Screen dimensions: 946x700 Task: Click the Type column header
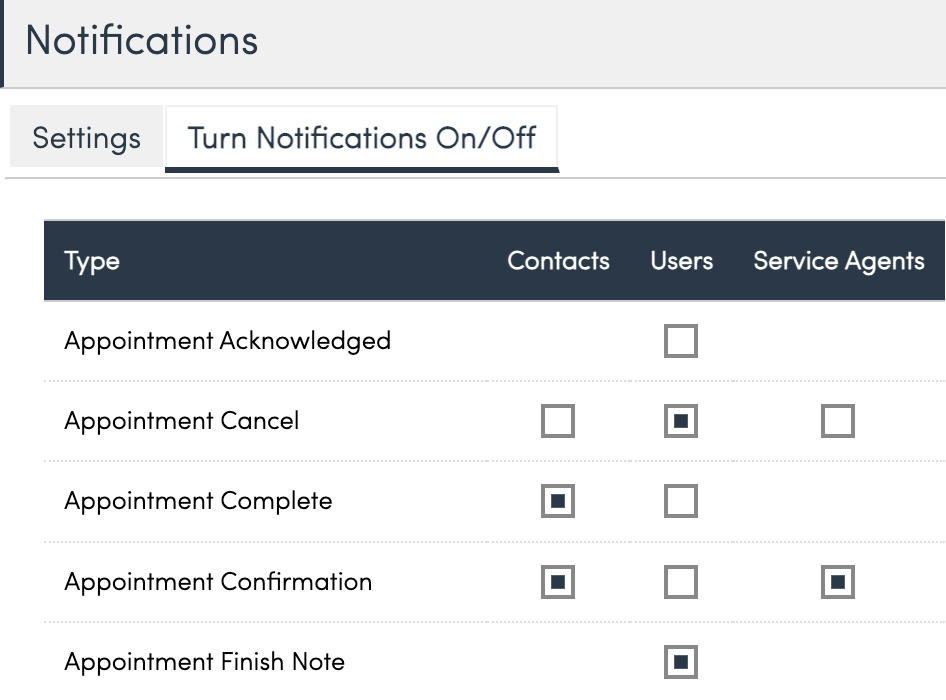pyautogui.click(x=92, y=262)
